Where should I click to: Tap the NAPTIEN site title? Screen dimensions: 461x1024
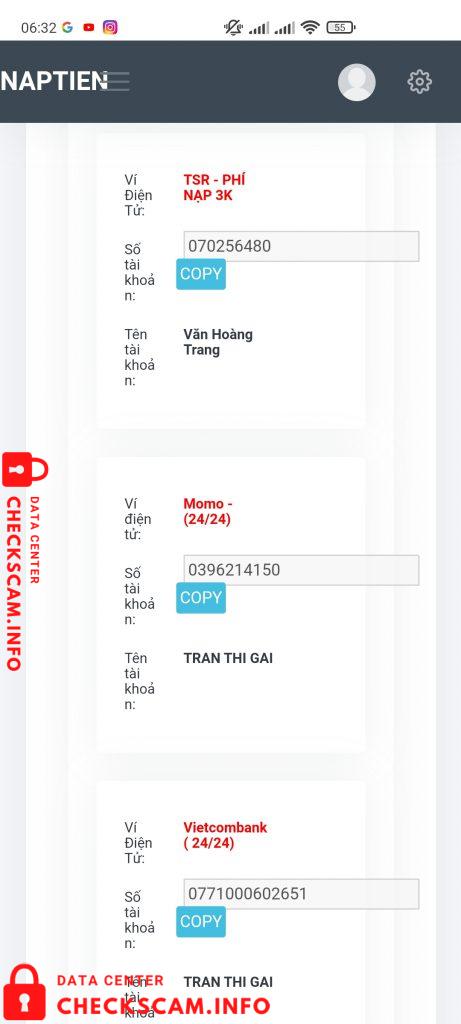[x=54, y=82]
